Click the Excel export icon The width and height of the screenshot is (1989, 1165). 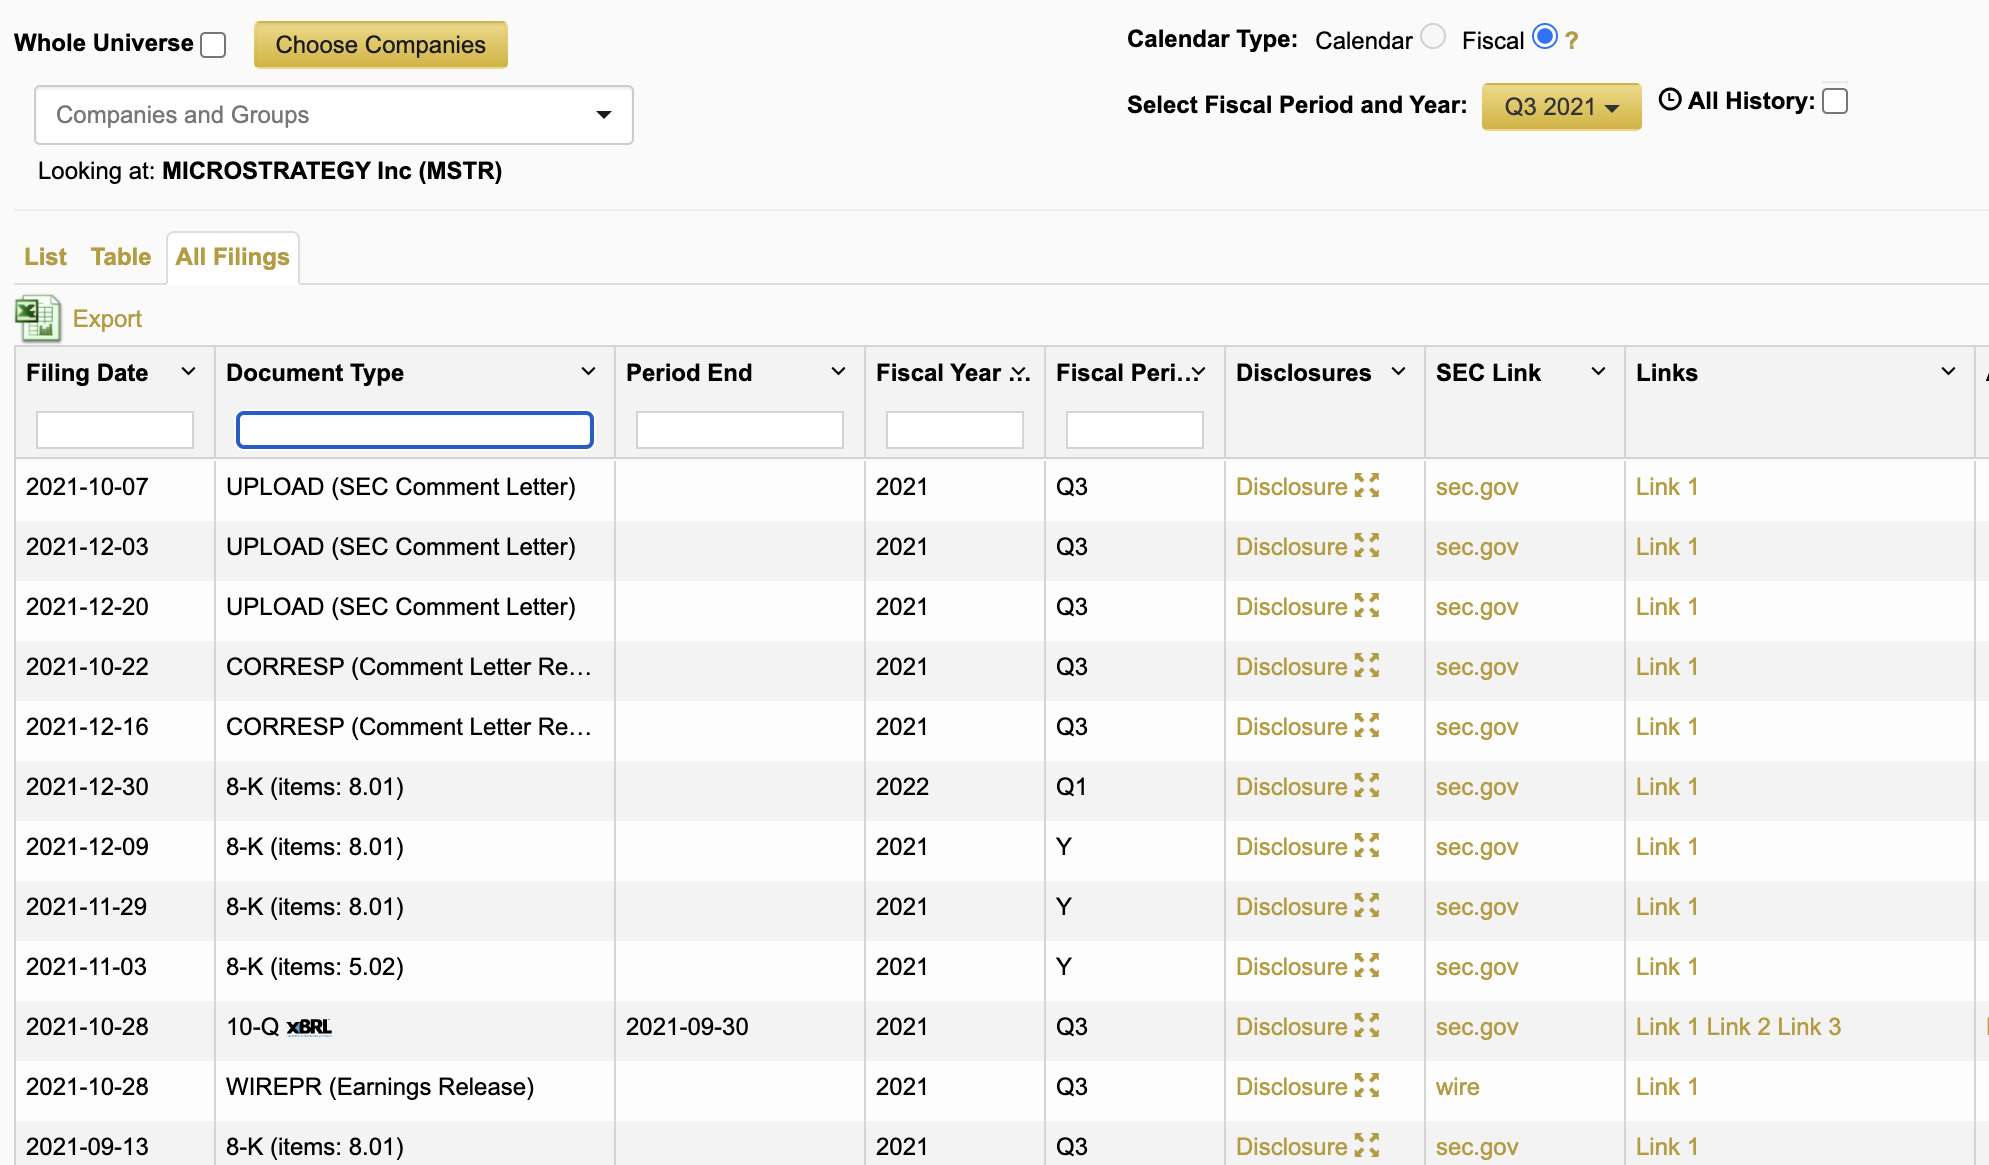(38, 318)
